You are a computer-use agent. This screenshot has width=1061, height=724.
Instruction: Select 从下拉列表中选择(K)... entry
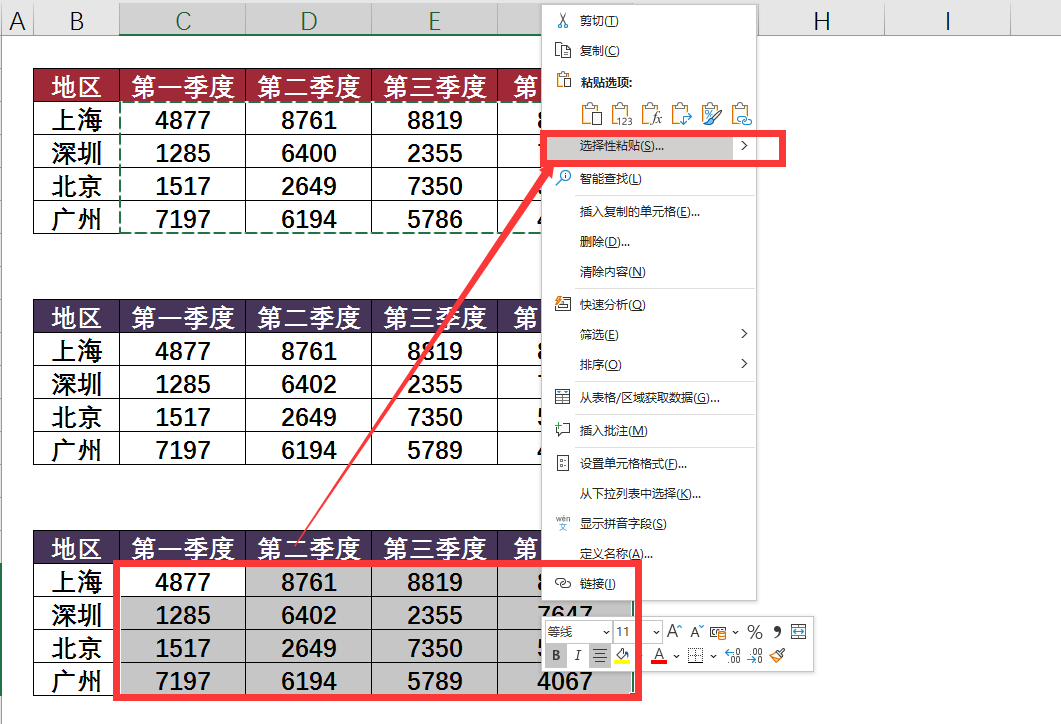click(649, 493)
